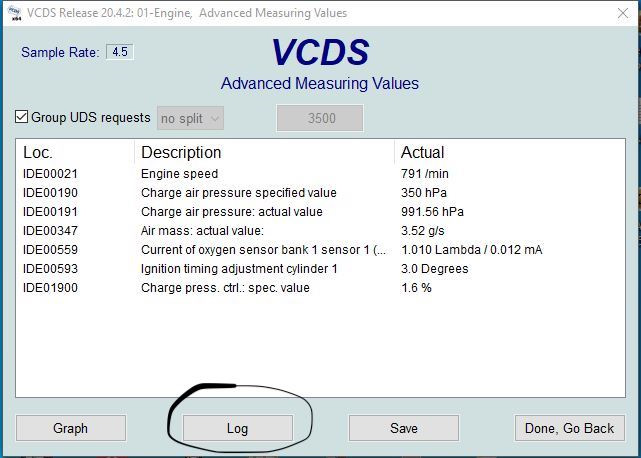The height and width of the screenshot is (458, 641).
Task: Toggle Group UDS requests checkbox
Action: 21,117
